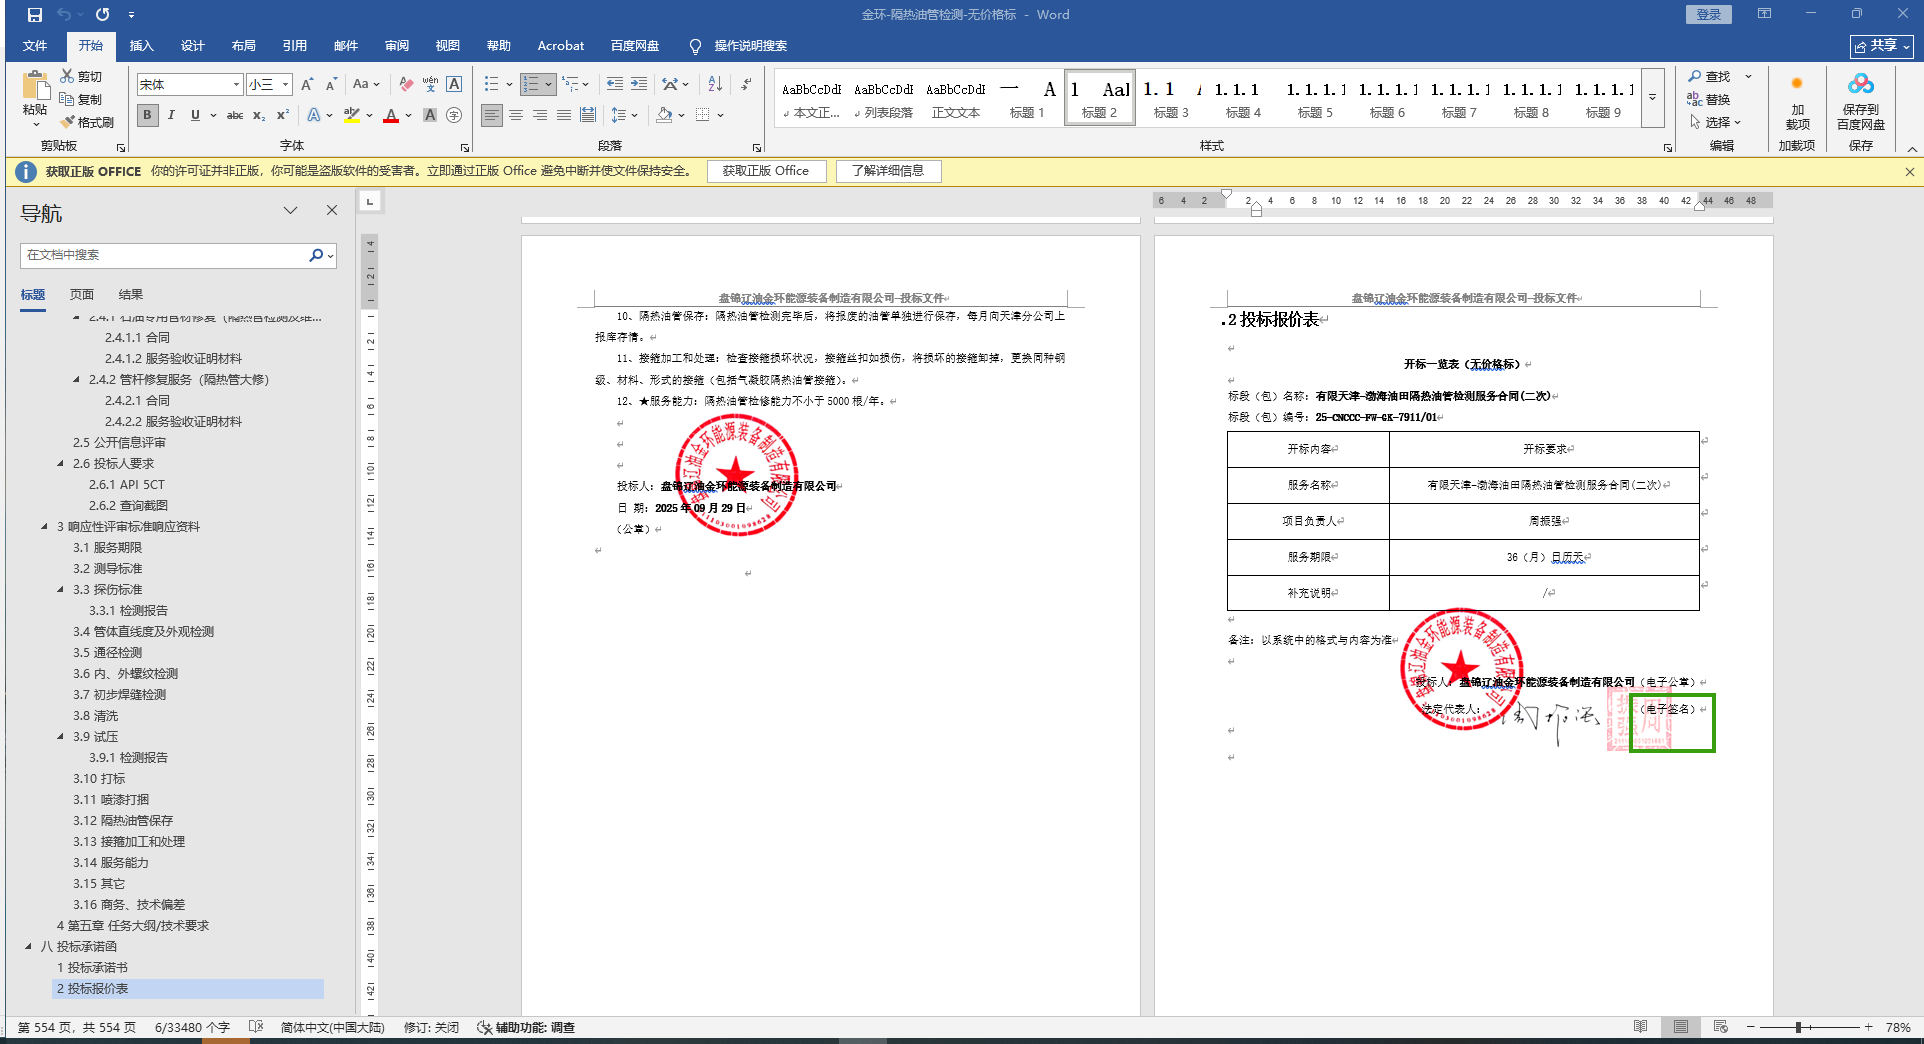Click the zoom slider handle in the status bar
The height and width of the screenshot is (1044, 1924).
click(x=1798, y=1027)
